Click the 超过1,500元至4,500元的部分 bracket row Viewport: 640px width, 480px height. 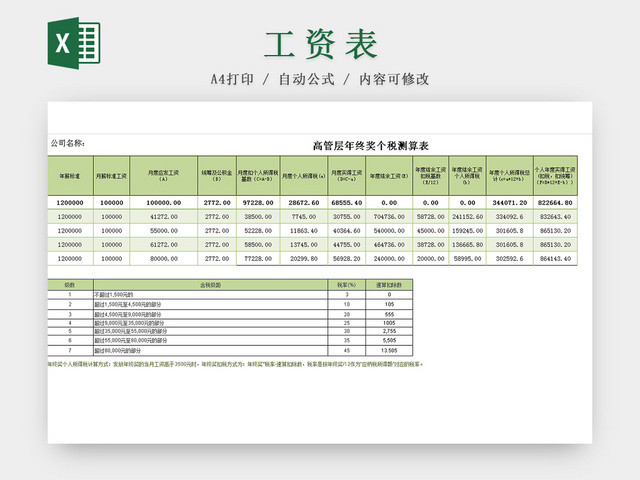coord(230,304)
